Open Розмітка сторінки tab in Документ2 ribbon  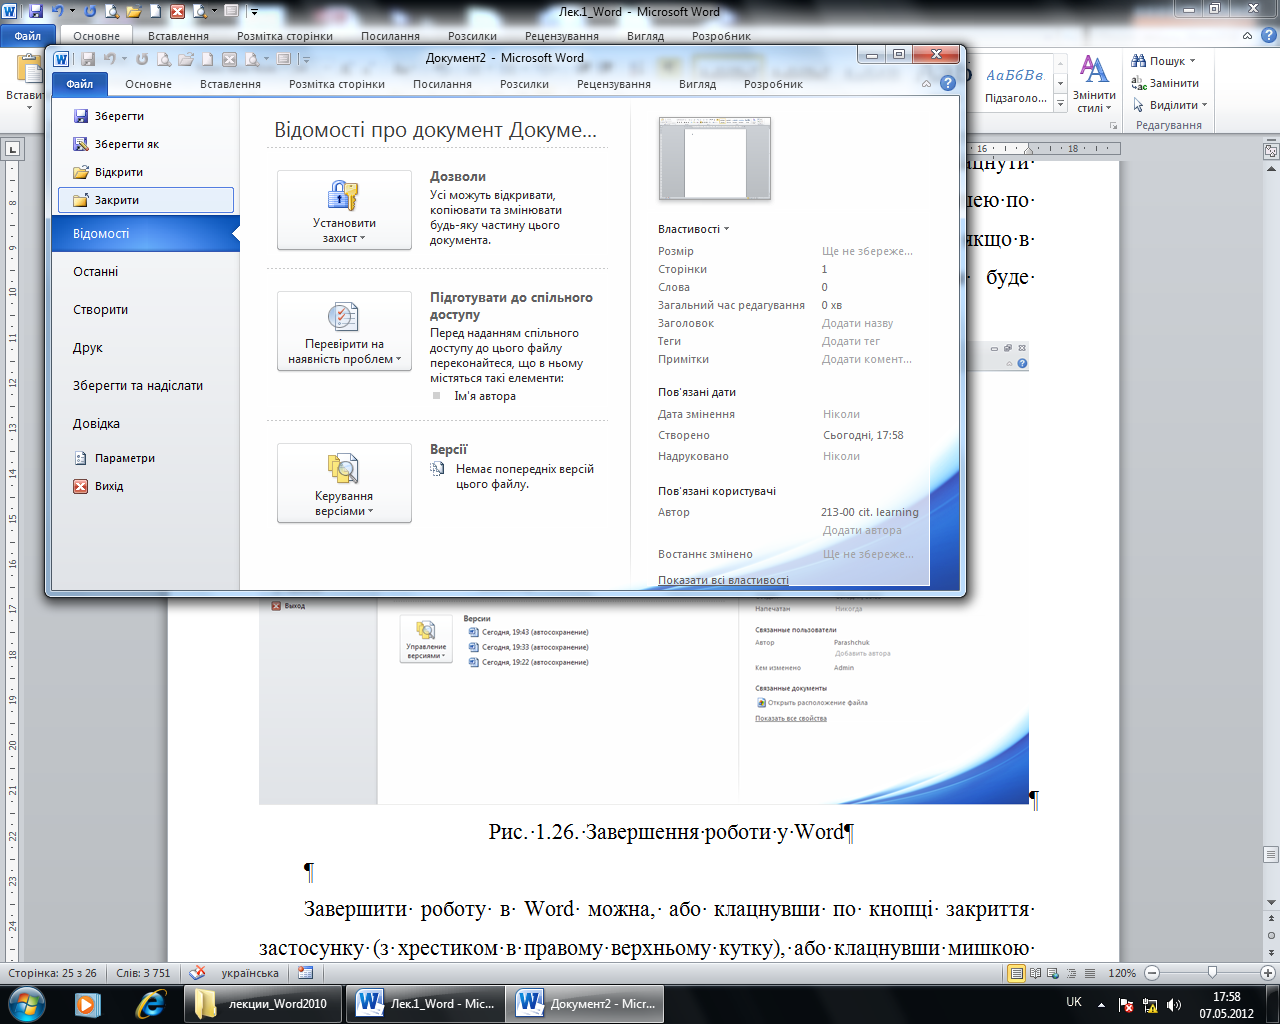pos(337,84)
